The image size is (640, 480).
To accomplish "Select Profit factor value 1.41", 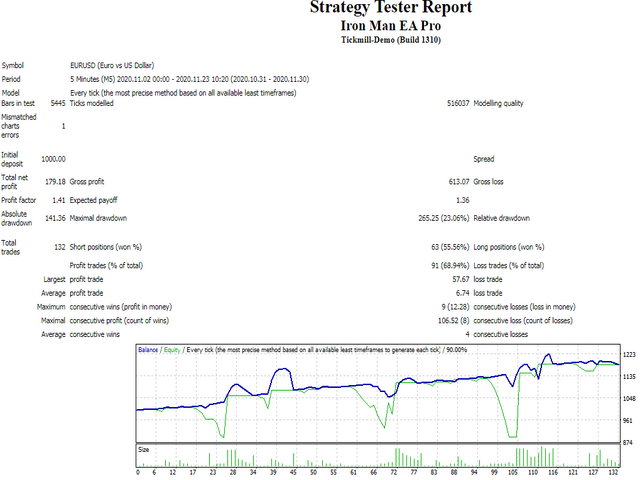I will pyautogui.click(x=59, y=200).
